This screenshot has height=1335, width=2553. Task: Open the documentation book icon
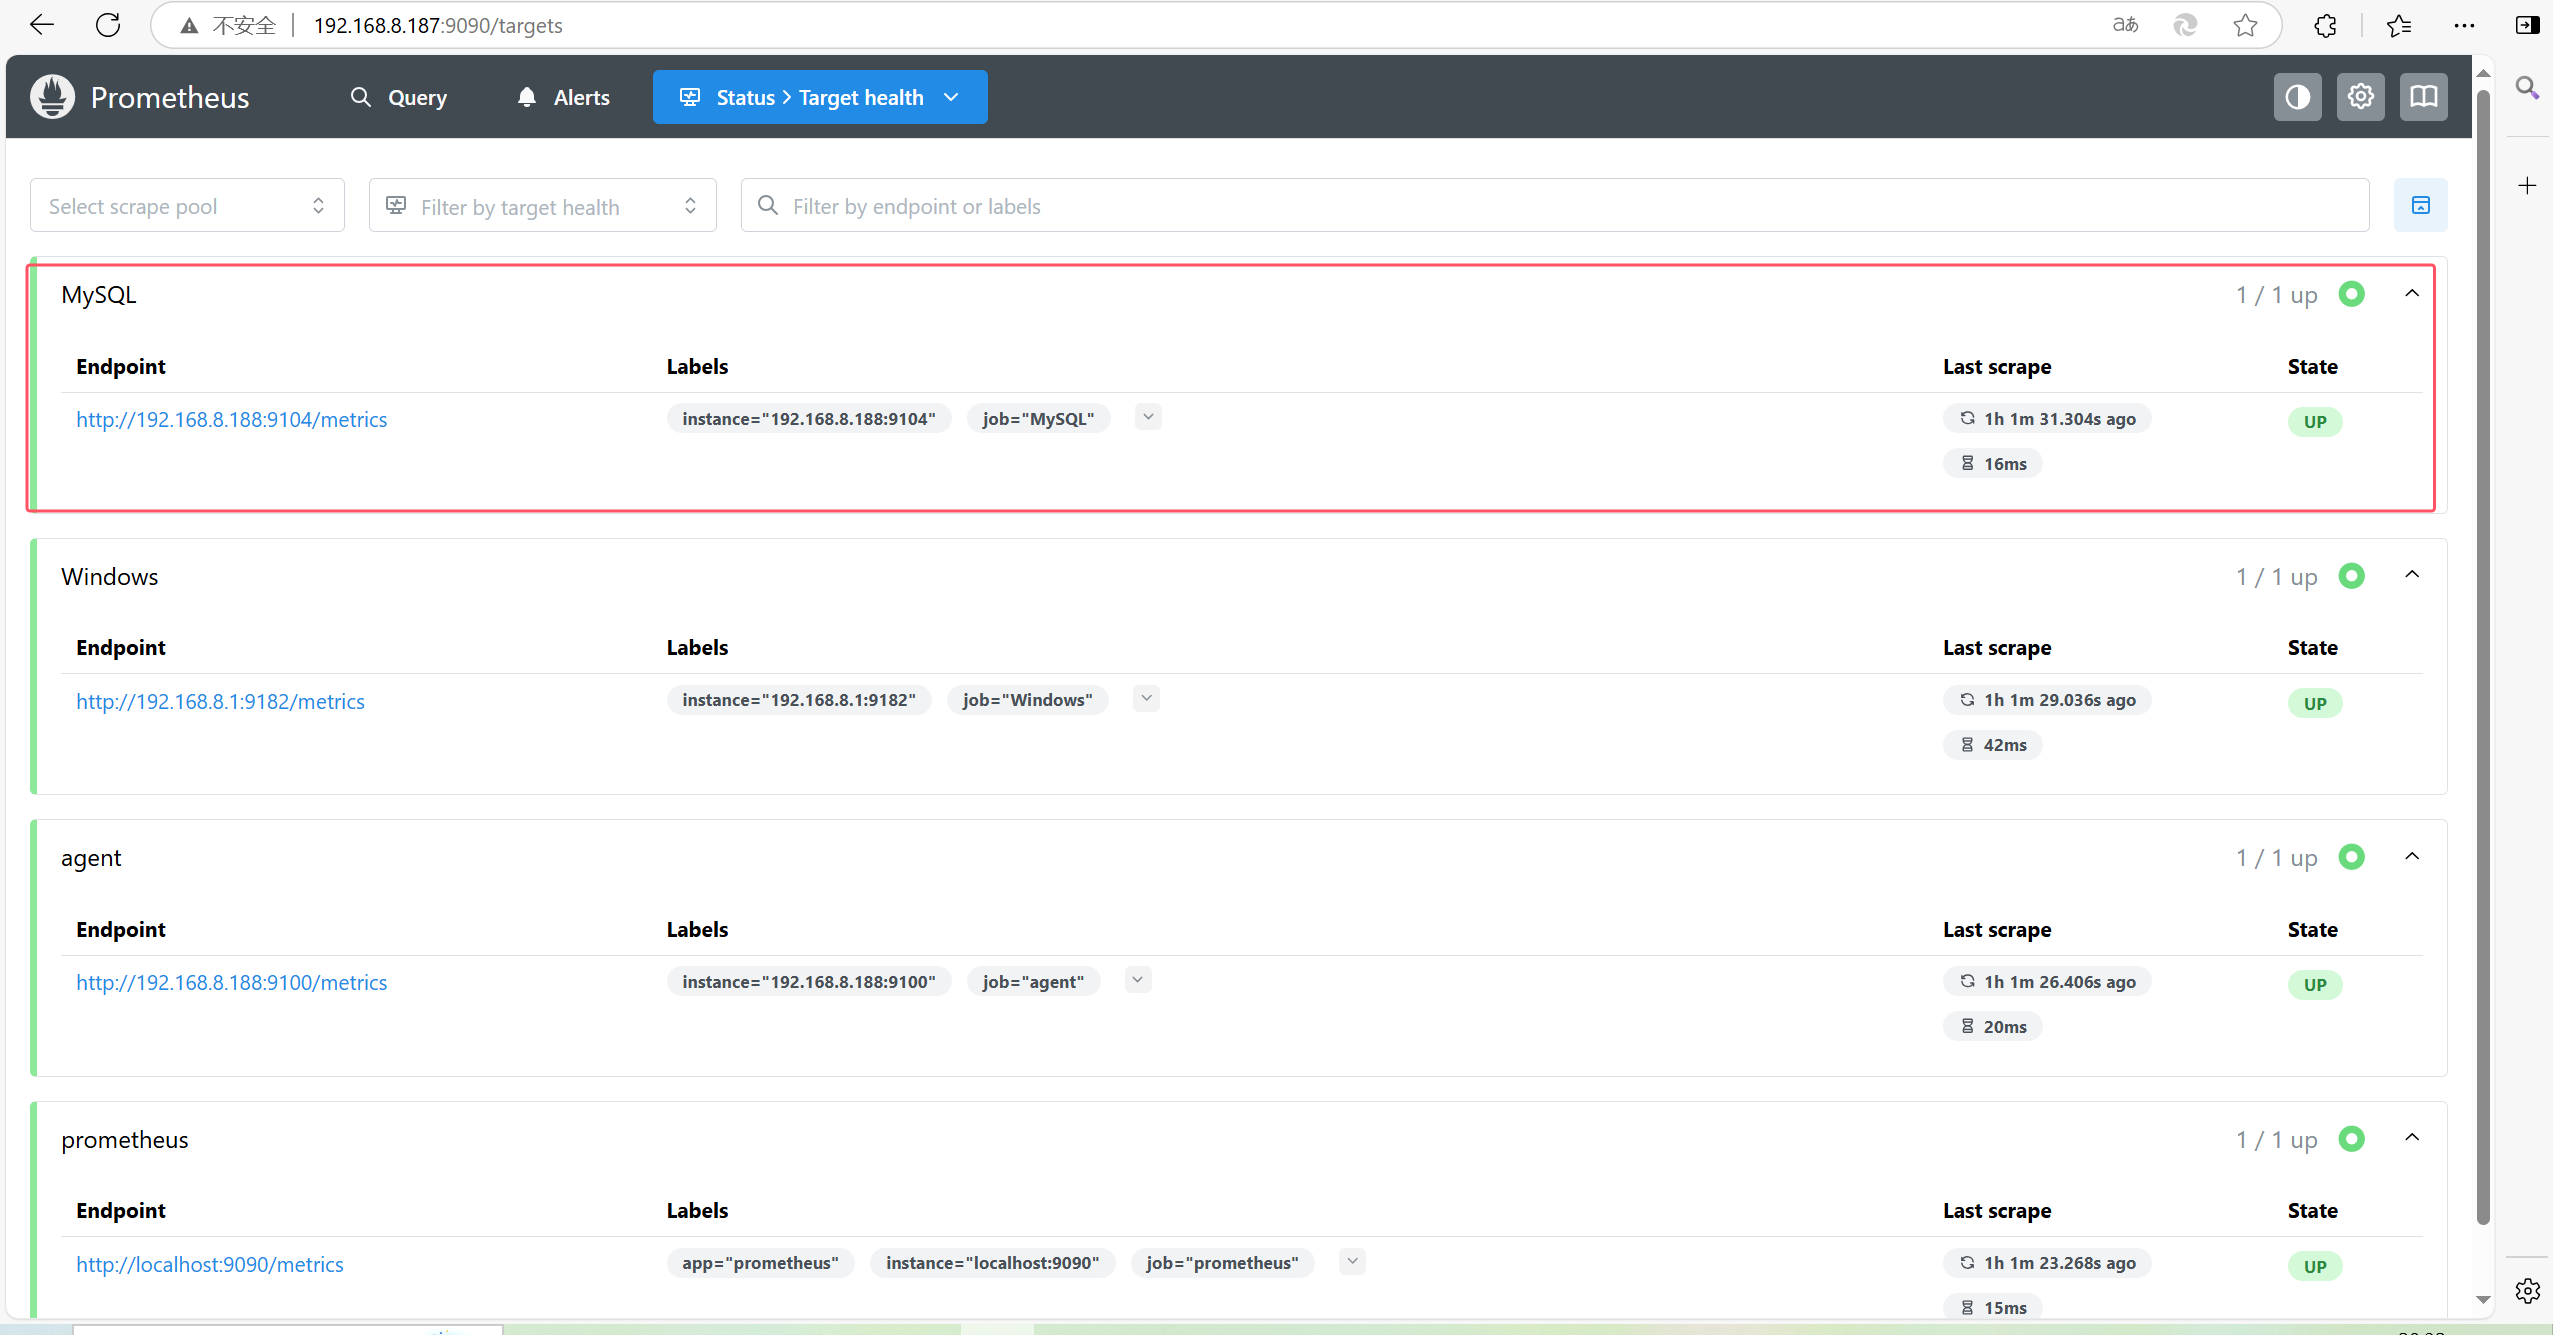pyautogui.click(x=2423, y=97)
